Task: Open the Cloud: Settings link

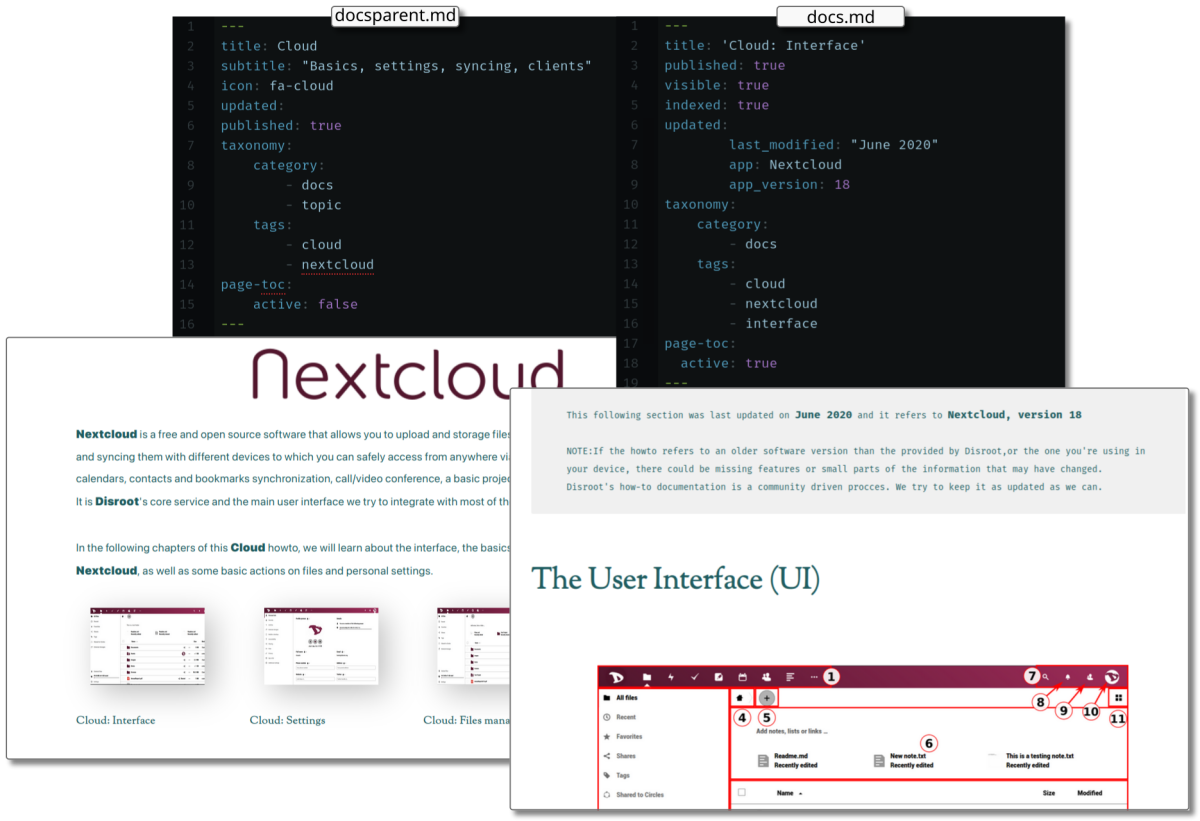Action: 287,720
